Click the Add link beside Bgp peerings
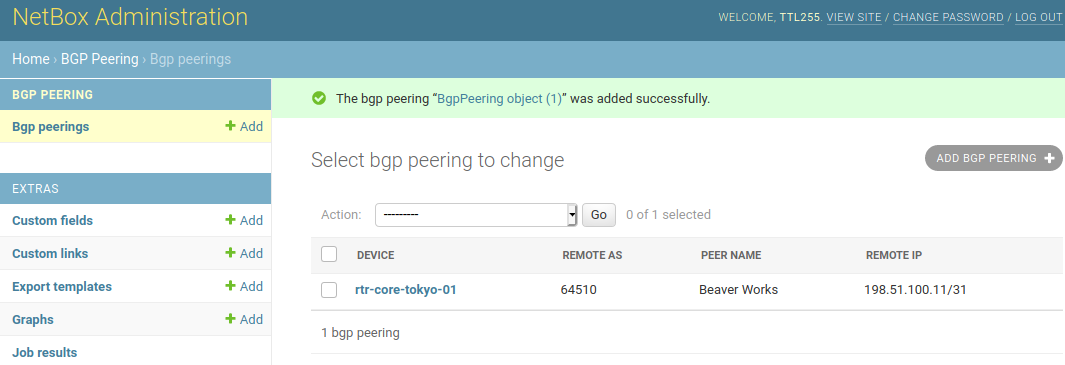This screenshot has height=365, width=1065. pyautogui.click(x=244, y=126)
